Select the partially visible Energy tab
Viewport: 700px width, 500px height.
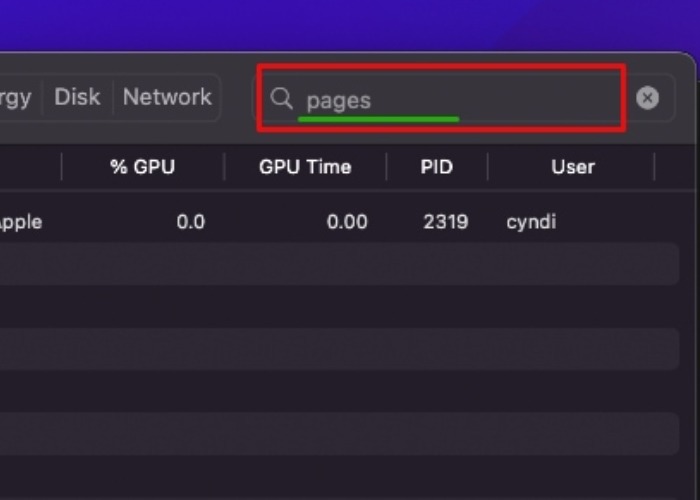coord(15,97)
